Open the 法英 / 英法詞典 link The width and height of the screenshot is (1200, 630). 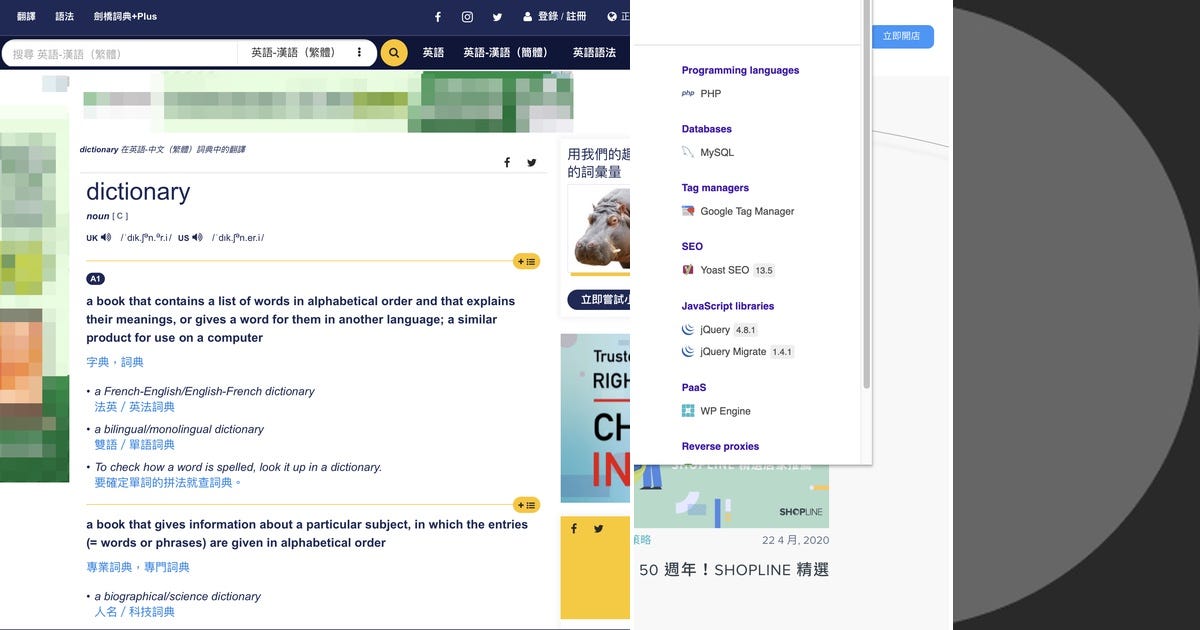[x=133, y=407]
